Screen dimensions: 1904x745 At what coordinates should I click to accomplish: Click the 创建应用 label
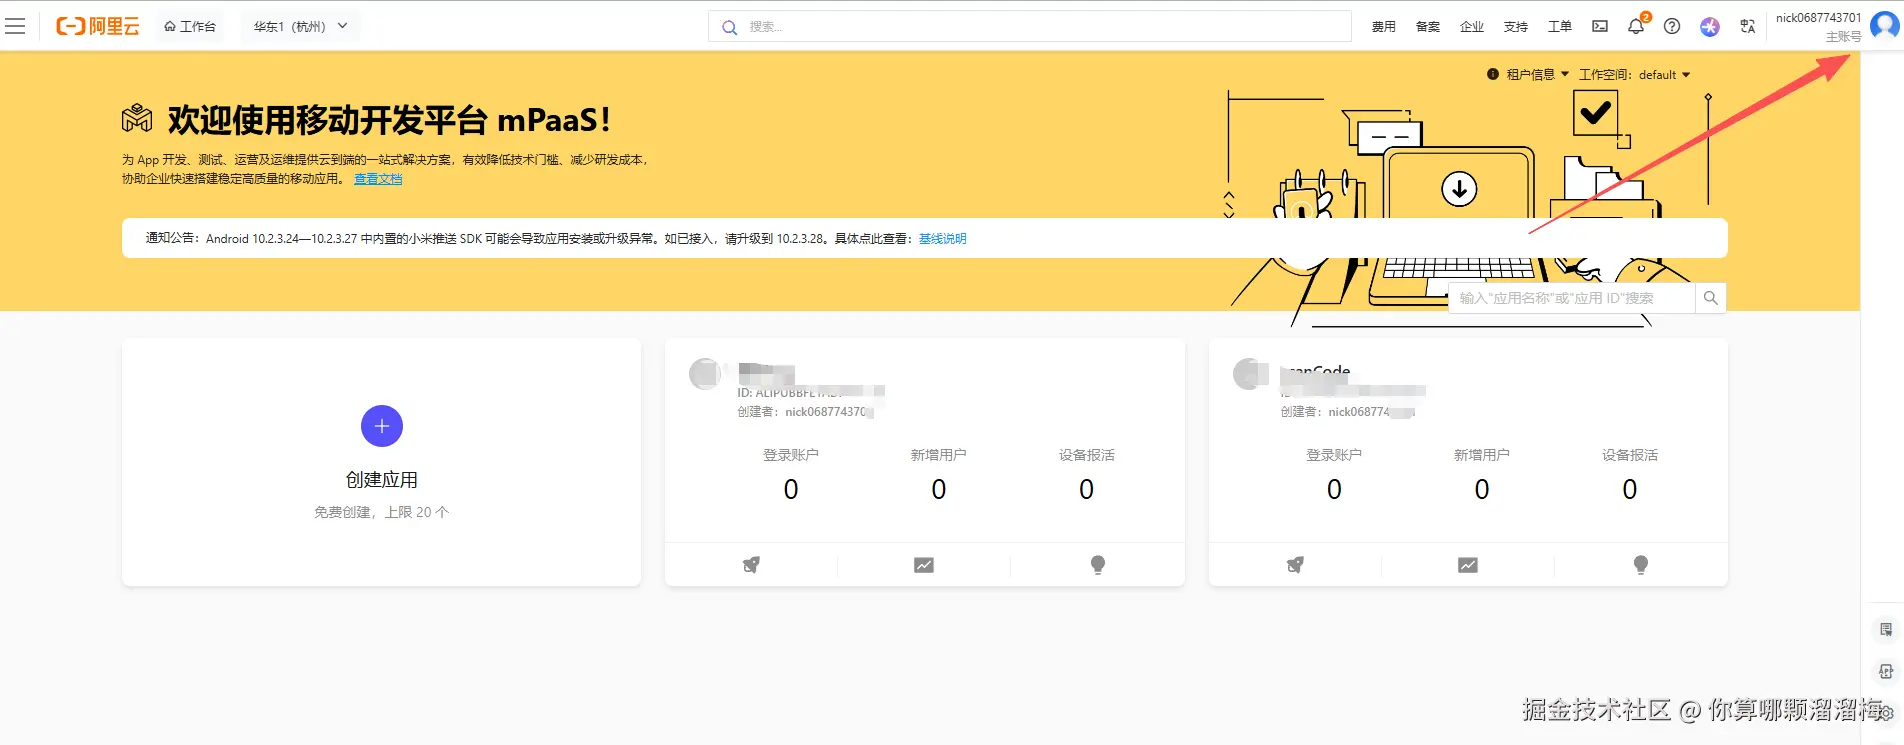coord(382,480)
